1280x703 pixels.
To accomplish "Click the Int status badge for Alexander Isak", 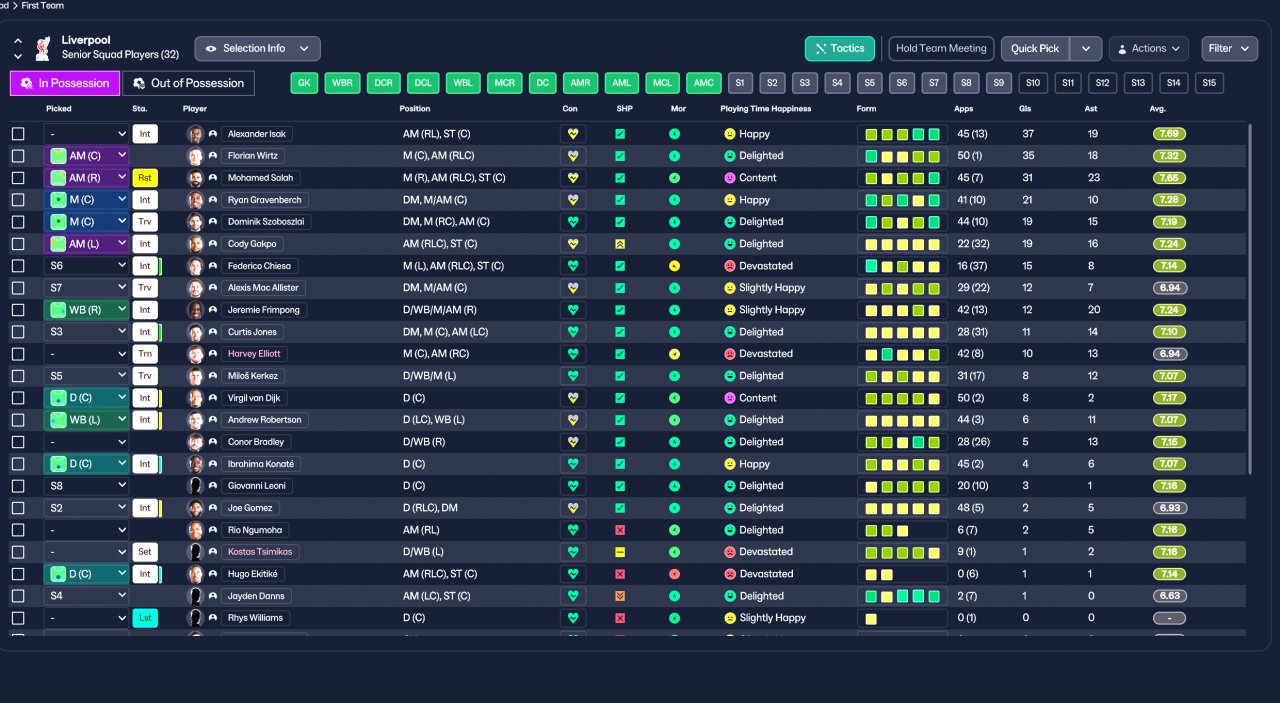I will [x=145, y=134].
